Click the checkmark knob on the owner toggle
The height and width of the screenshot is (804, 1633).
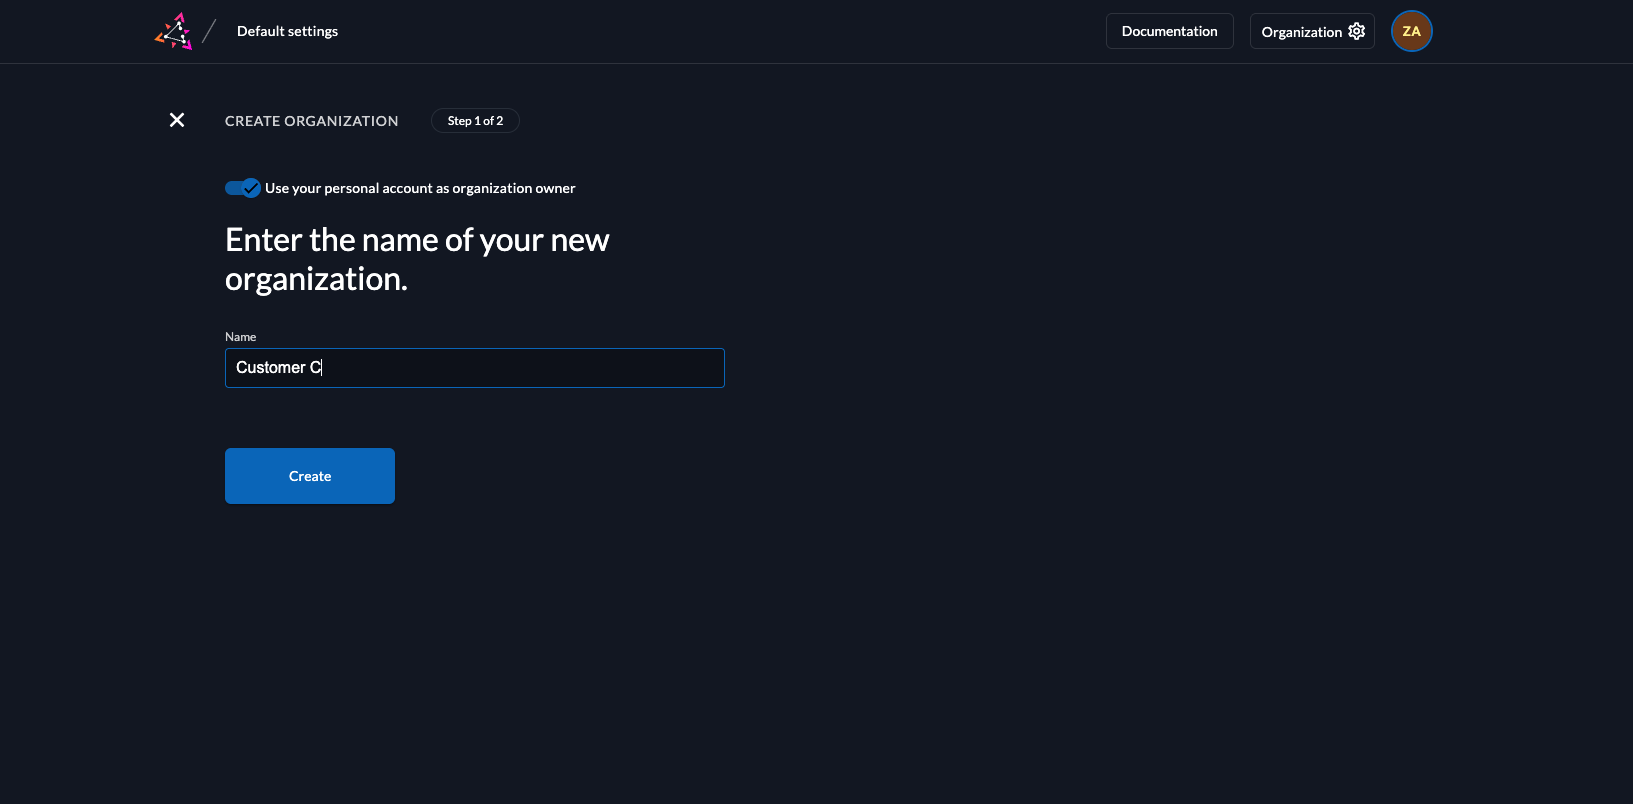(251, 188)
